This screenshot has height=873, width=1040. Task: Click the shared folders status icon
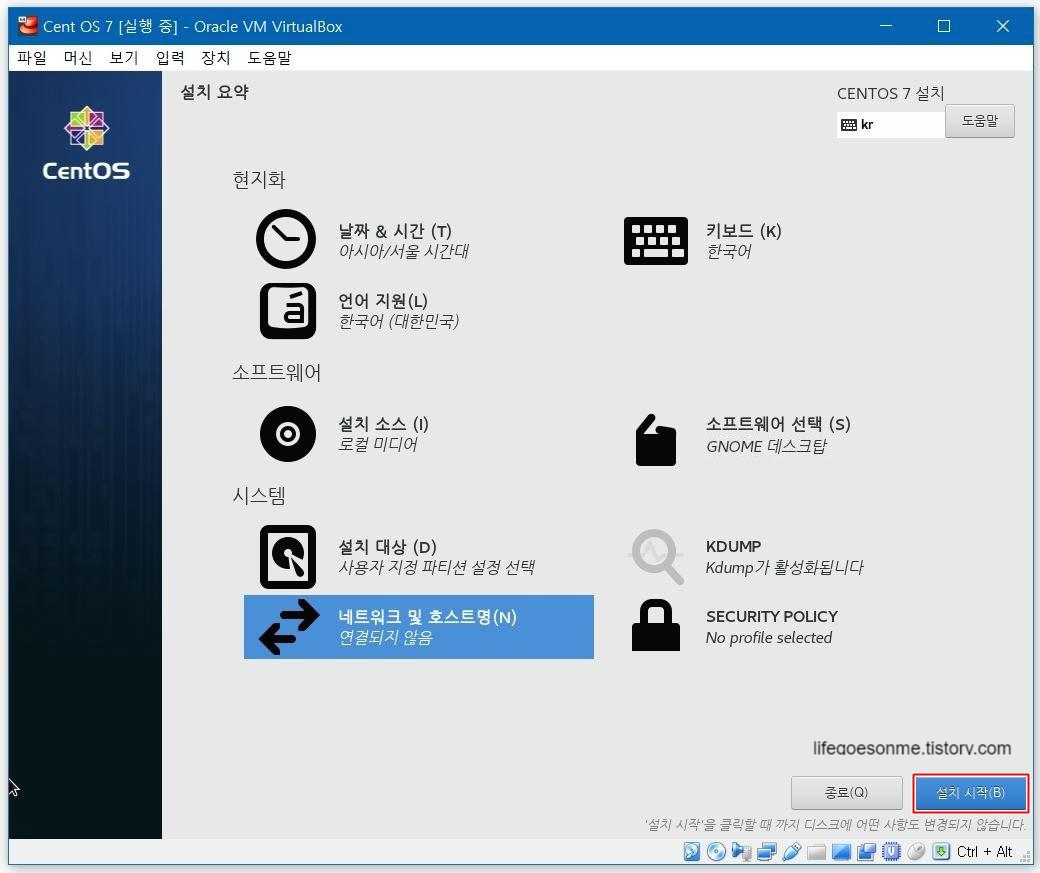tap(816, 852)
